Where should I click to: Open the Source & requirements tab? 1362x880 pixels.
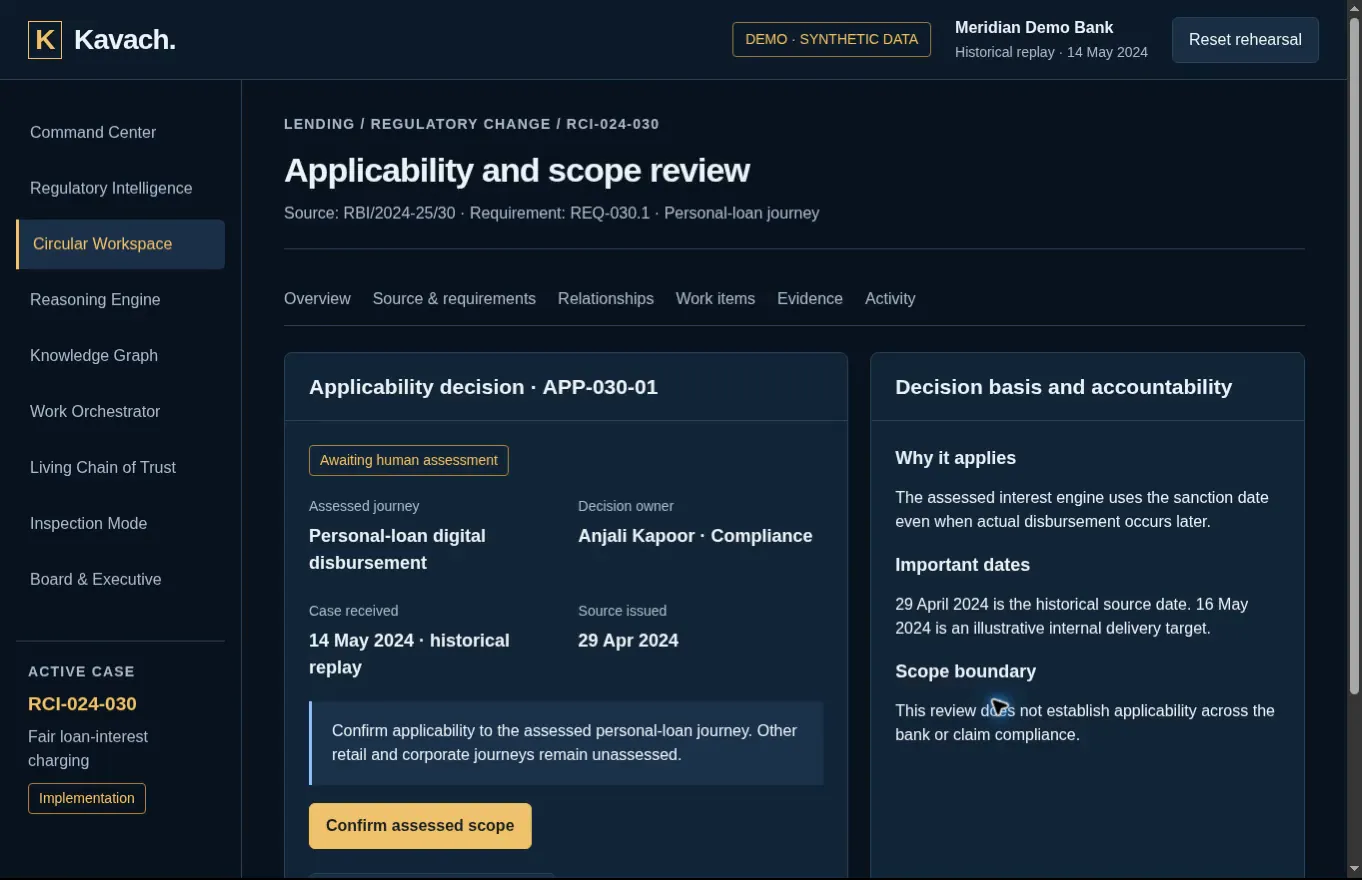[x=454, y=299]
